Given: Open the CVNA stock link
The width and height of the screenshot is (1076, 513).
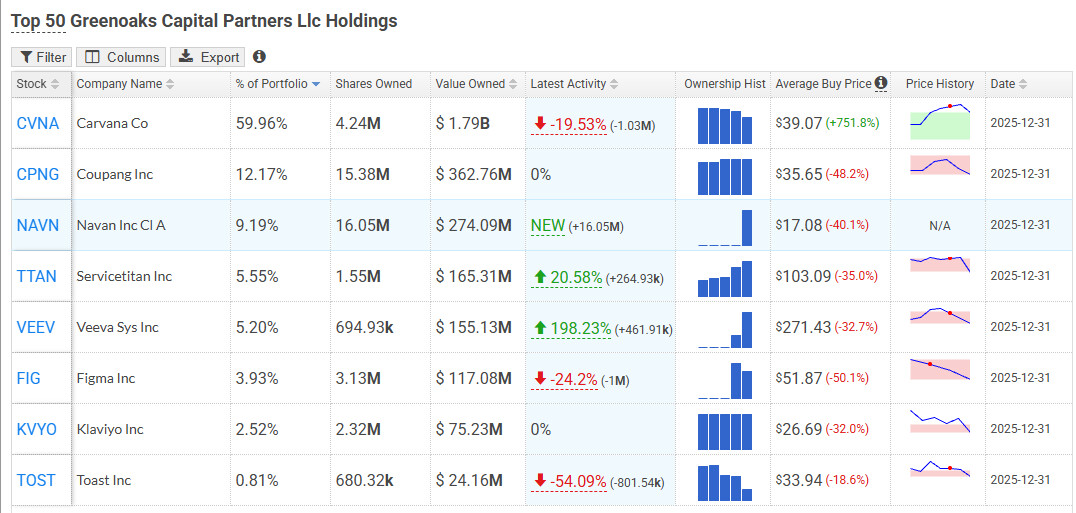Looking at the screenshot, I should point(38,123).
